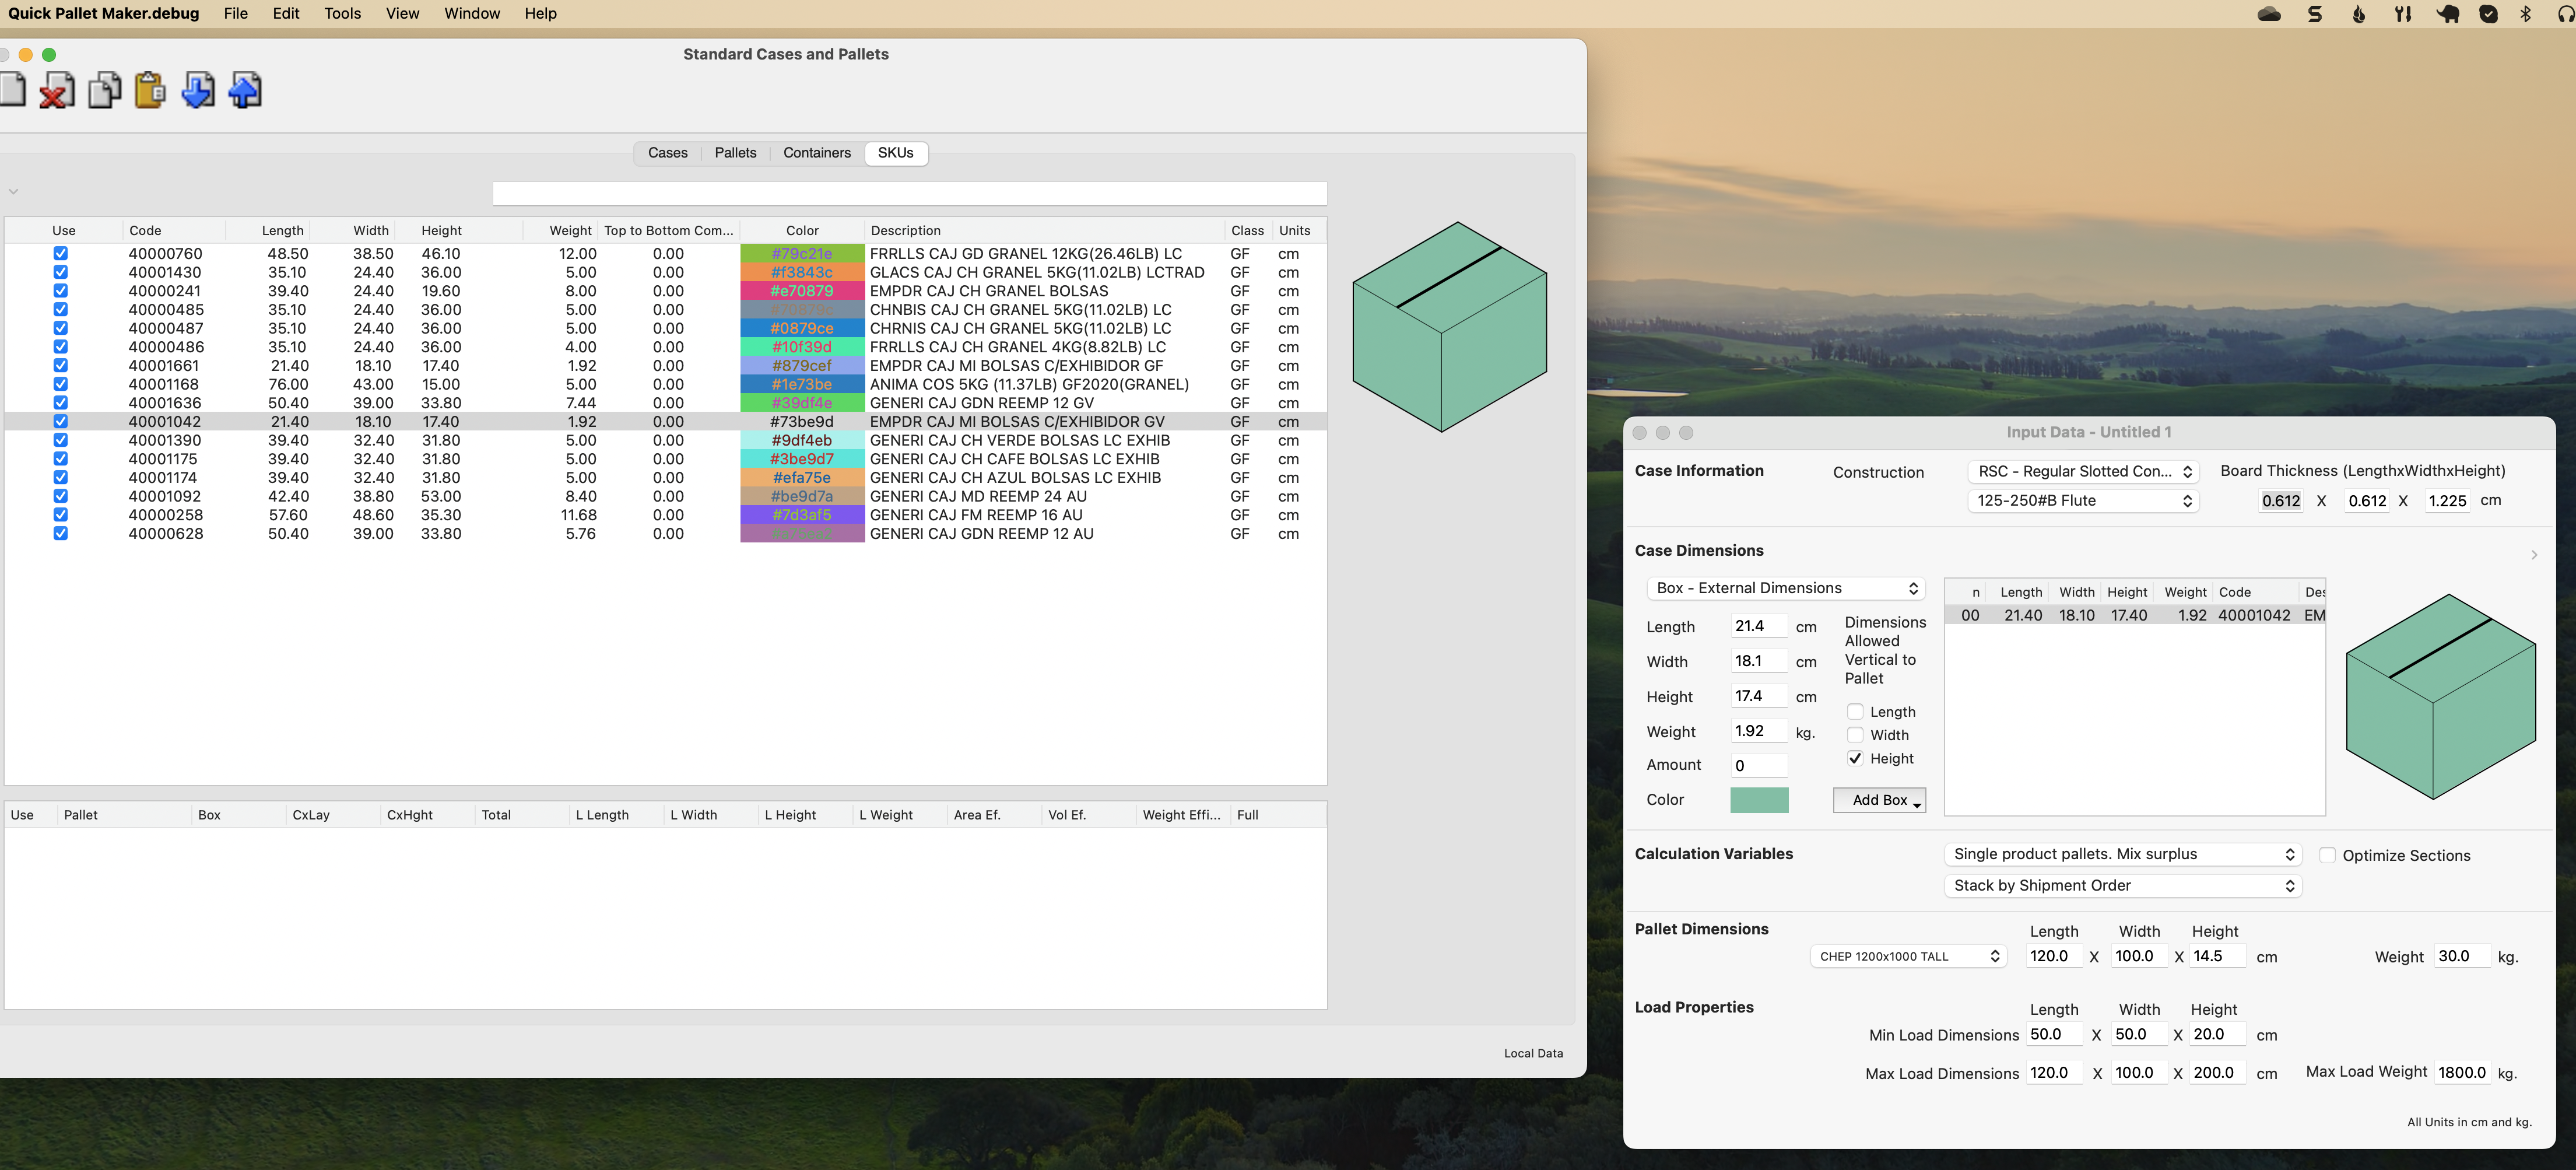The width and height of the screenshot is (2576, 1170).
Task: Click the delete document icon with red X
Action: pyautogui.click(x=56, y=90)
